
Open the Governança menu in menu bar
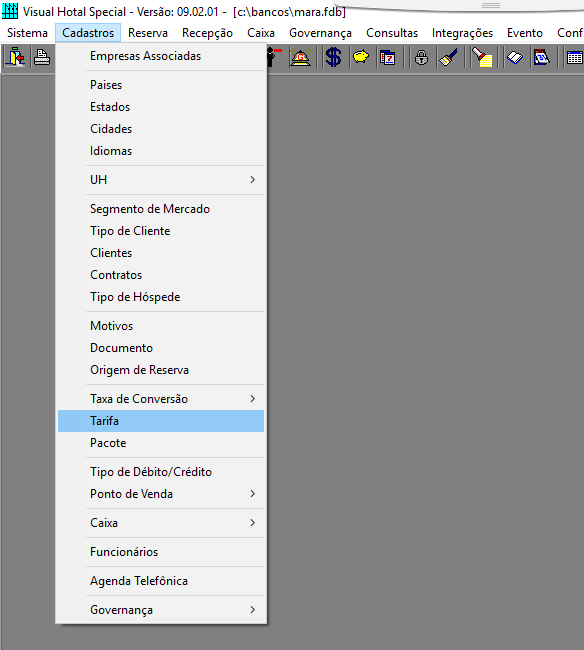[320, 33]
